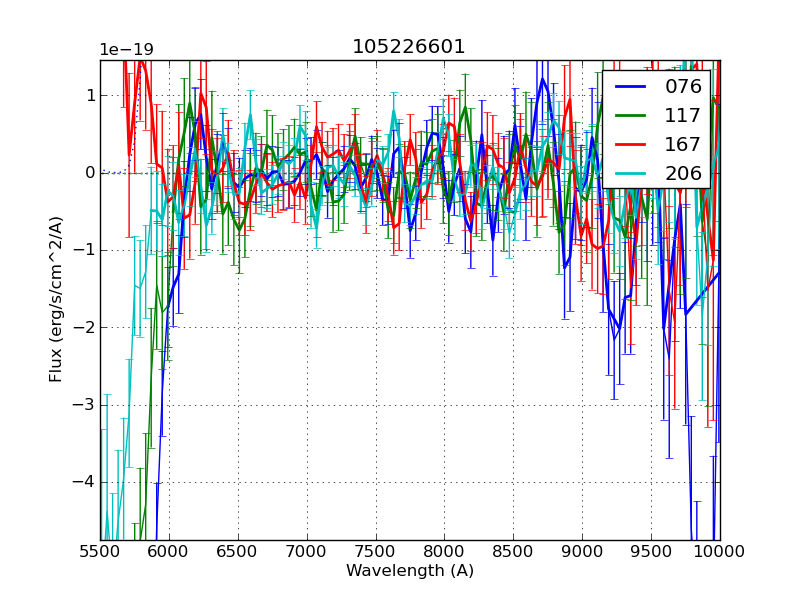Click the Wavelength (A) x-axis label
This screenshot has height=600, width=800.
[410, 571]
